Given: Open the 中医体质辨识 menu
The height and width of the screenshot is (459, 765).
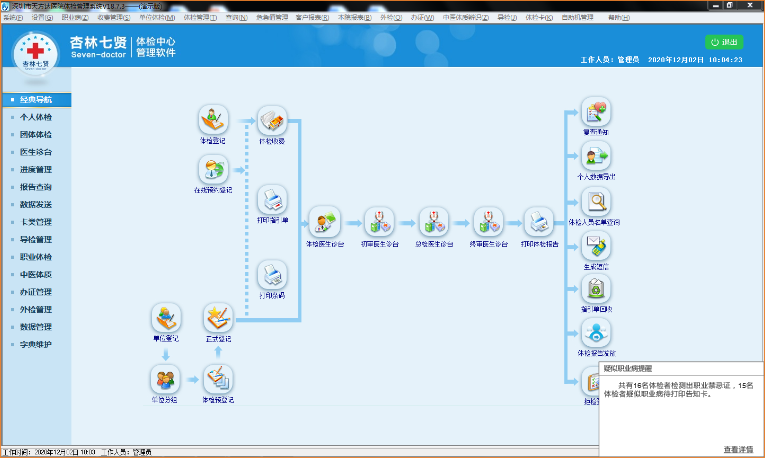Looking at the screenshot, I should 466,18.
